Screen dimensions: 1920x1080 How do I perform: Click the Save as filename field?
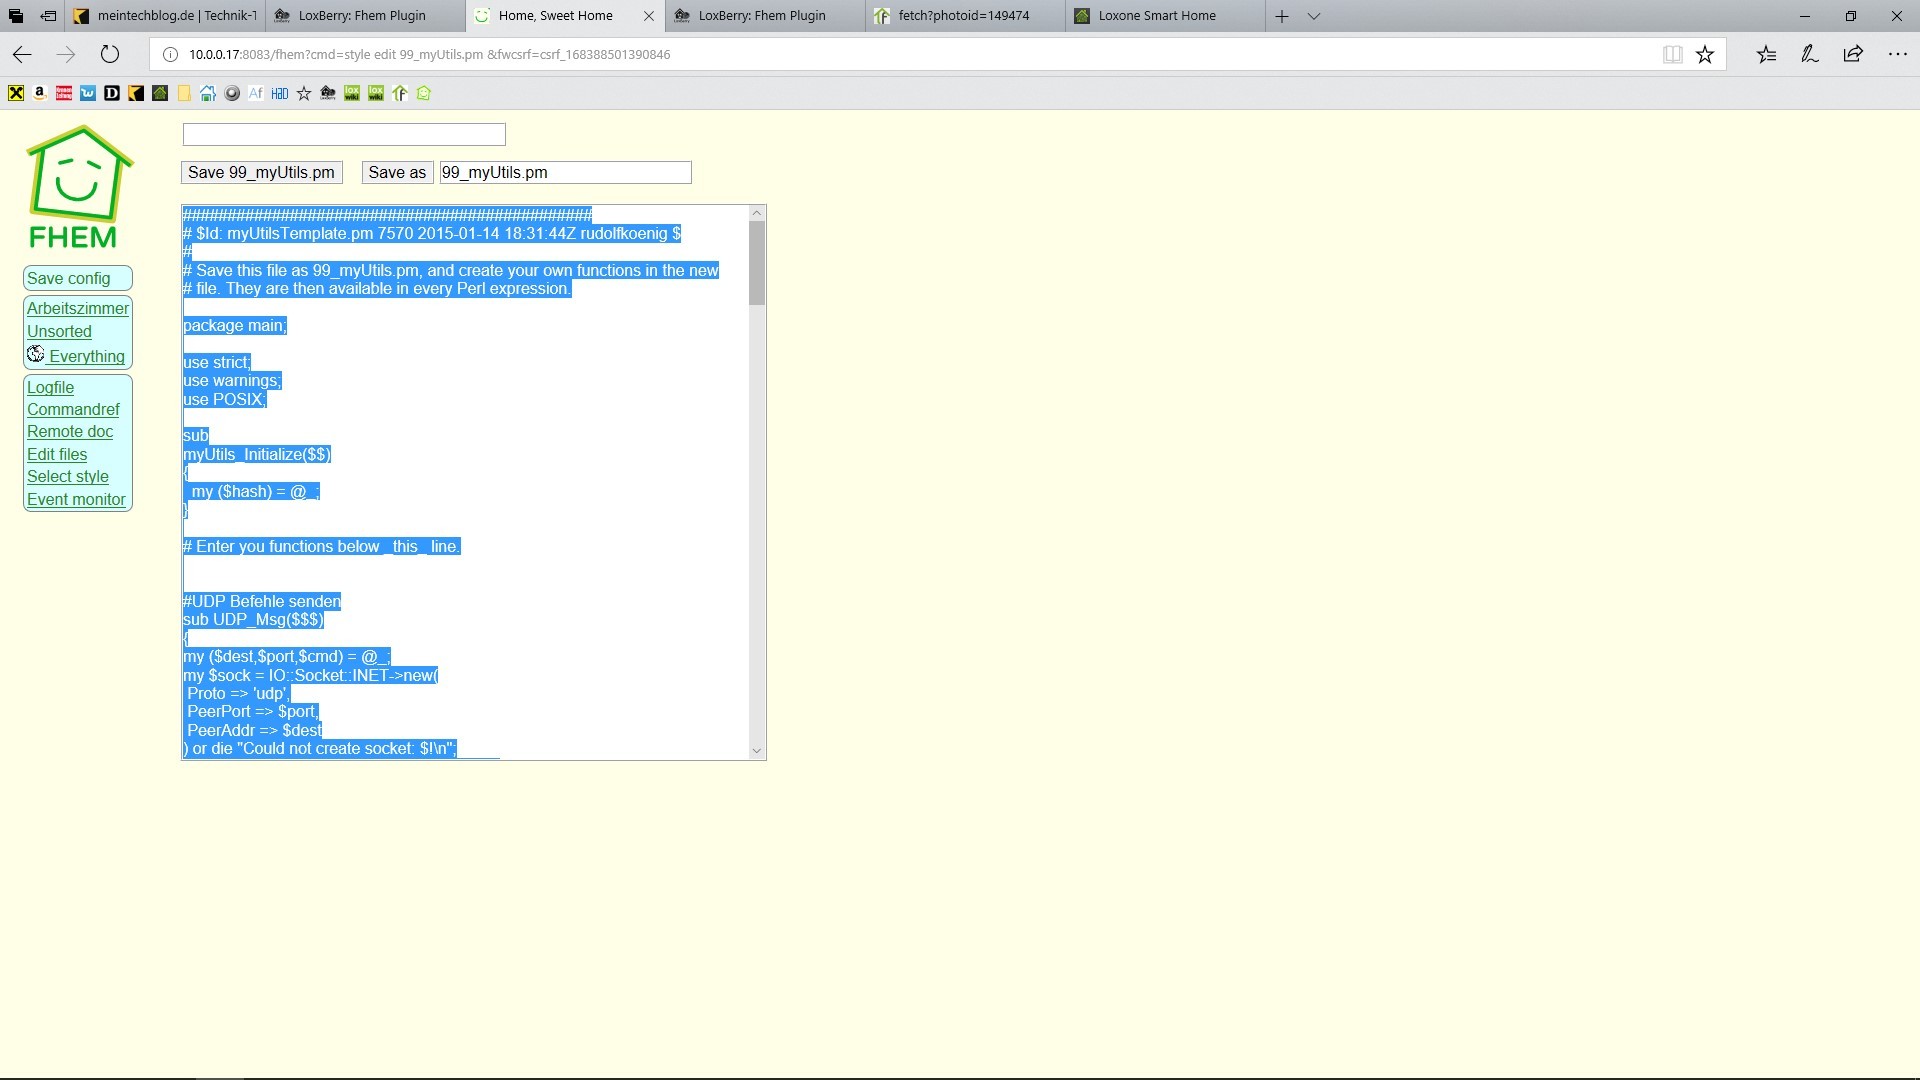click(565, 172)
